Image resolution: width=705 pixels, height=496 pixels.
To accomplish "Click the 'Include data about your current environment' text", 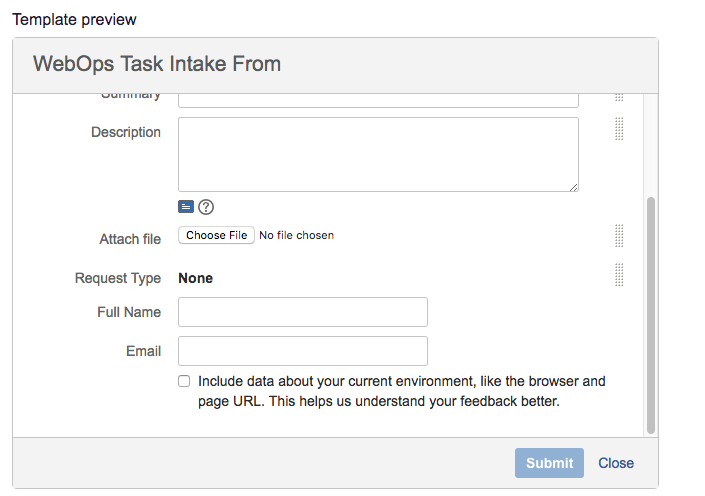I will (x=402, y=391).
